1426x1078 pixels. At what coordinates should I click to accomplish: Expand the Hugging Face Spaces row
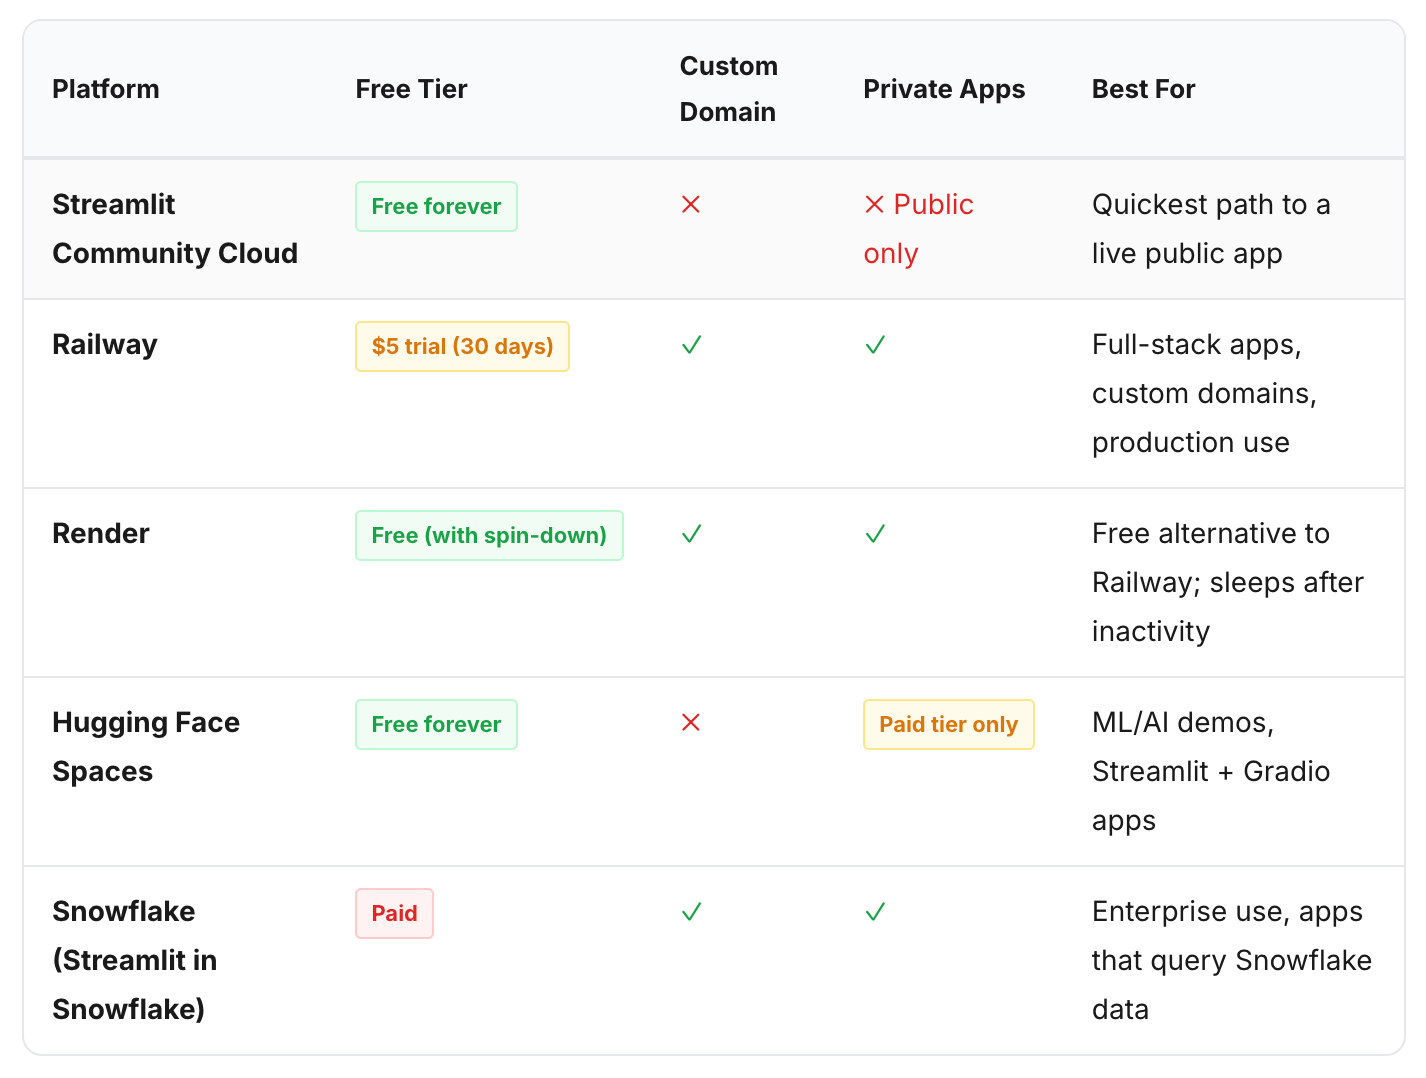[x=146, y=746]
